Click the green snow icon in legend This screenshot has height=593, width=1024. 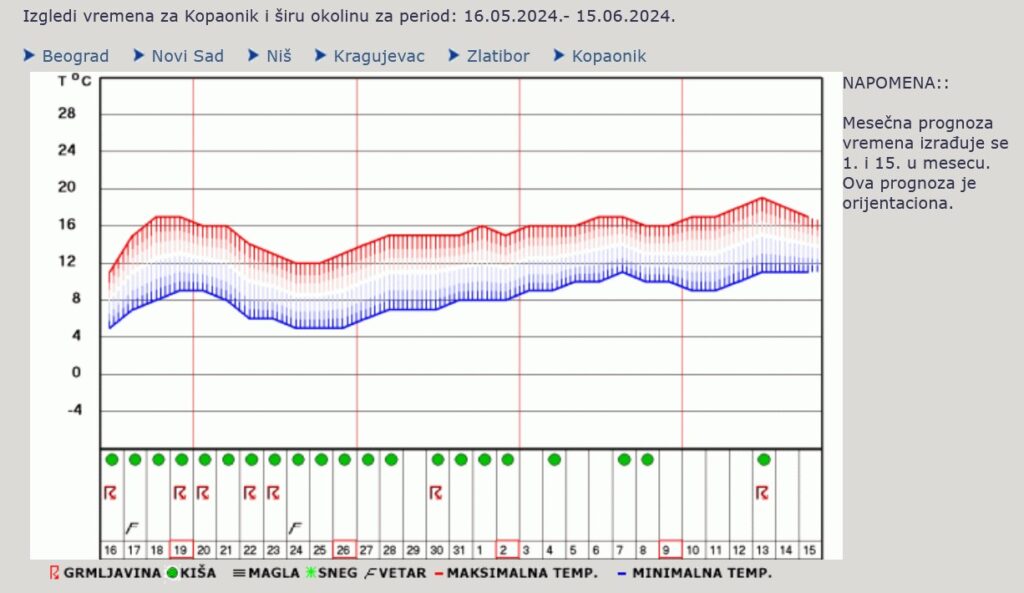310,573
